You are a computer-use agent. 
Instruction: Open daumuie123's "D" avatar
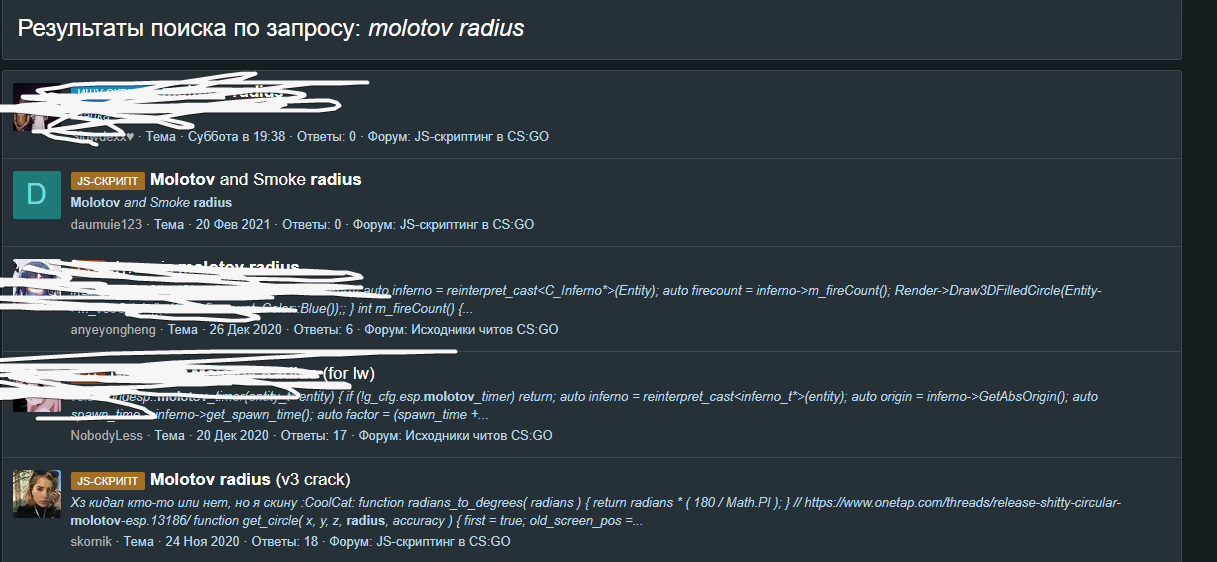pyautogui.click(x=37, y=194)
